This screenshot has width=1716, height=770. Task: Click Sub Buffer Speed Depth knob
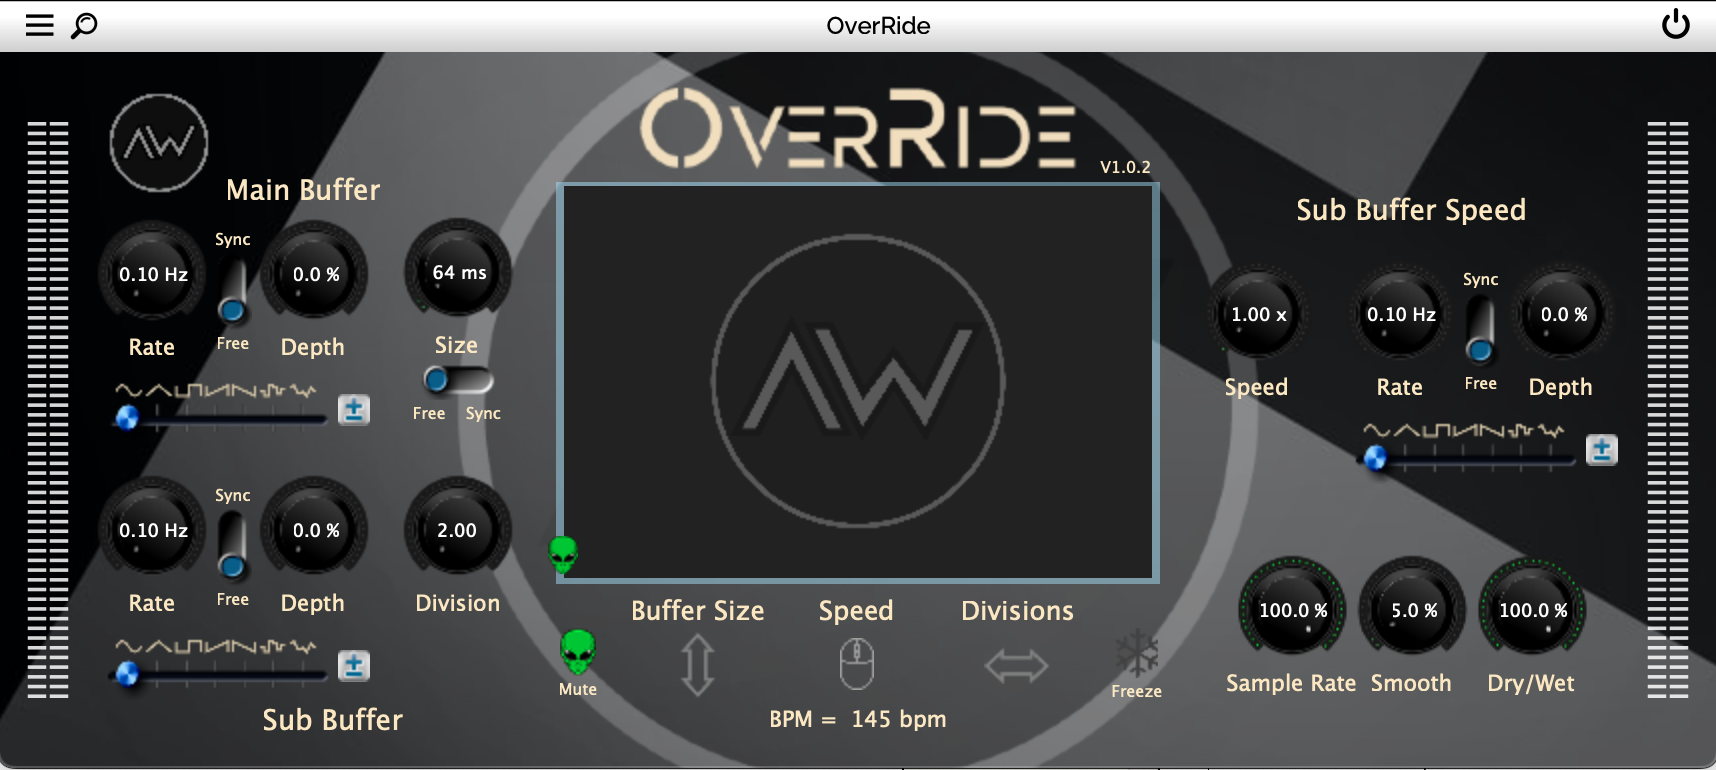1563,314
